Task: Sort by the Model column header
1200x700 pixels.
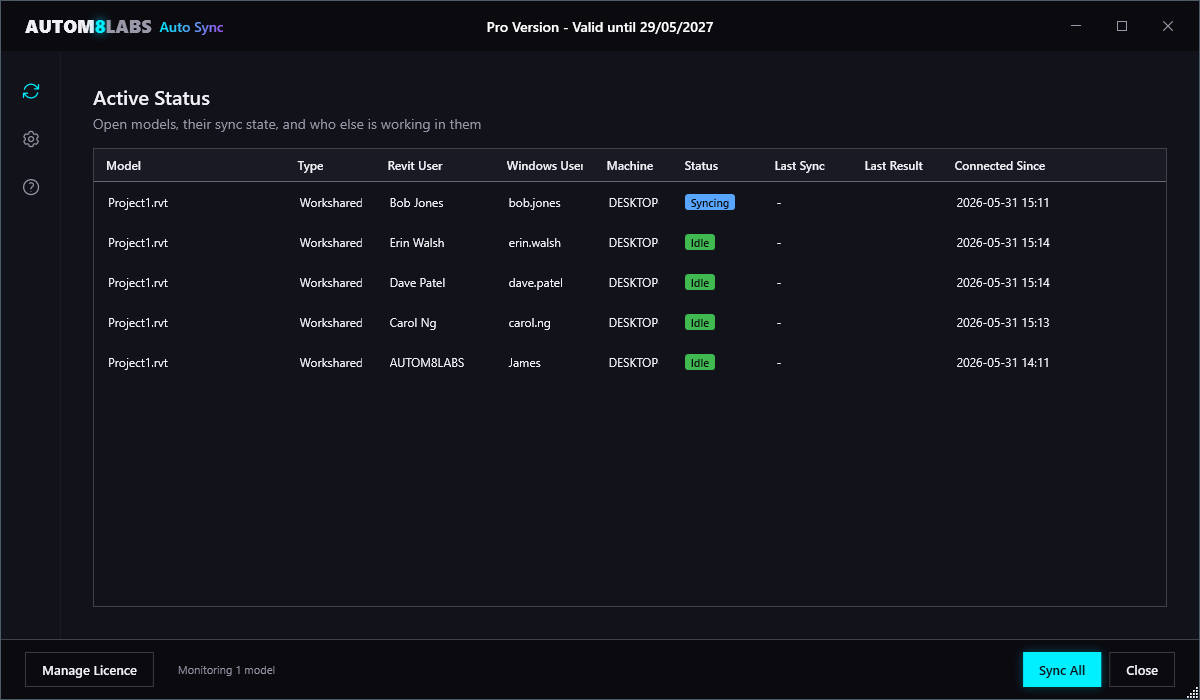Action: point(124,166)
